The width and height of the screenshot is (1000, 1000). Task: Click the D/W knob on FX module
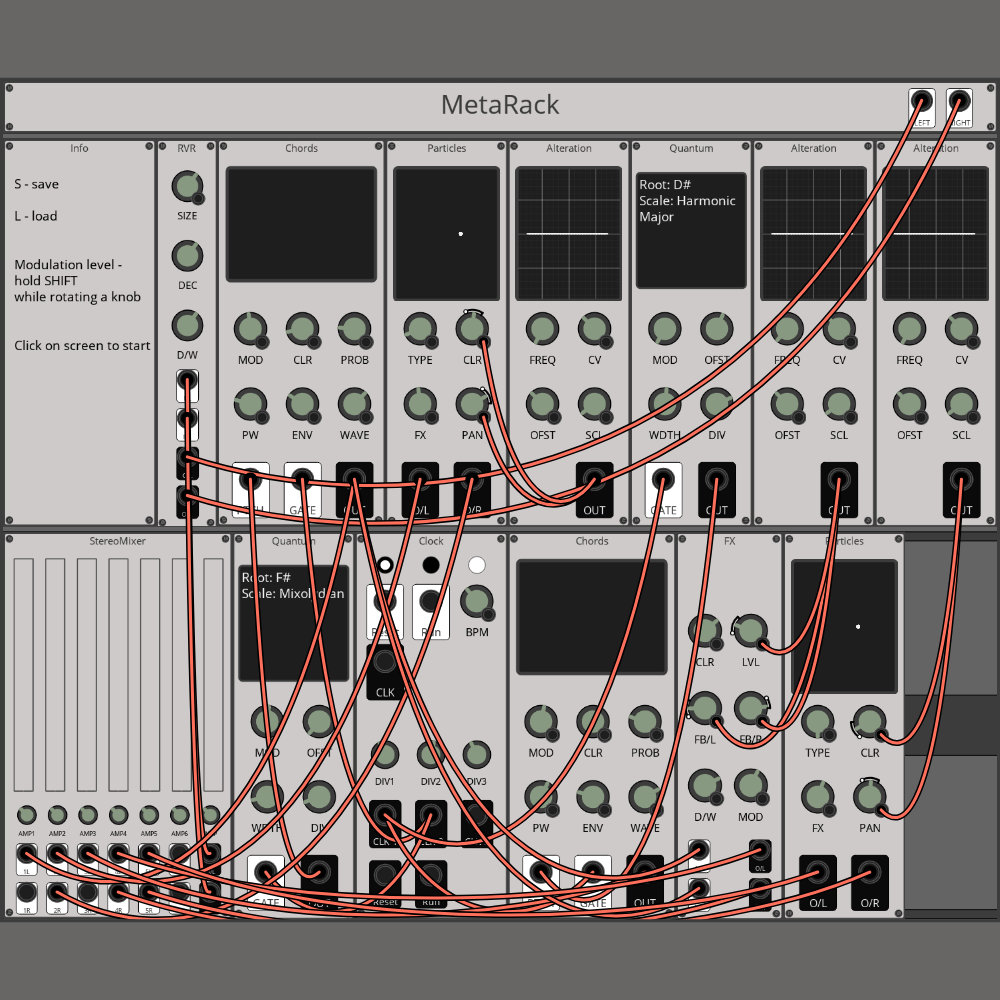[x=705, y=787]
